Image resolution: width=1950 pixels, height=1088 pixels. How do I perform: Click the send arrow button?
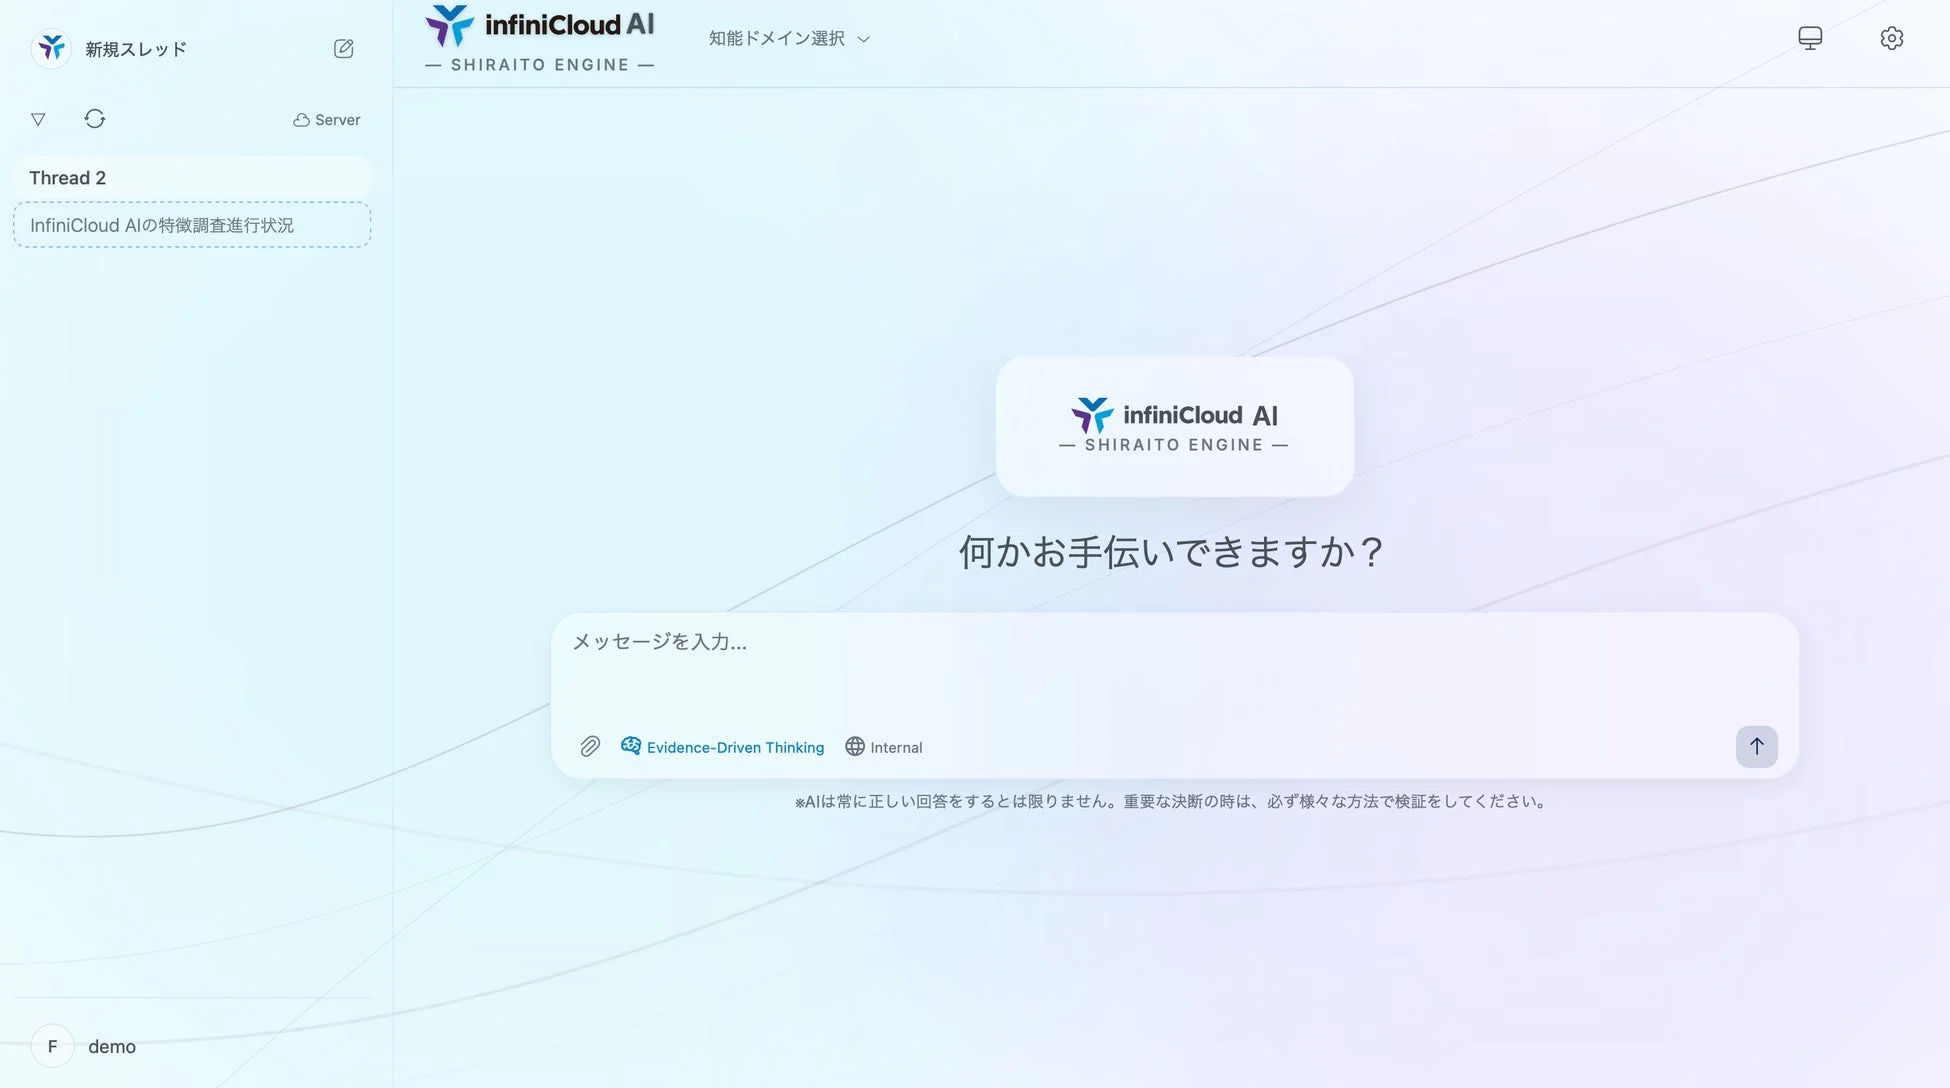[x=1756, y=746]
